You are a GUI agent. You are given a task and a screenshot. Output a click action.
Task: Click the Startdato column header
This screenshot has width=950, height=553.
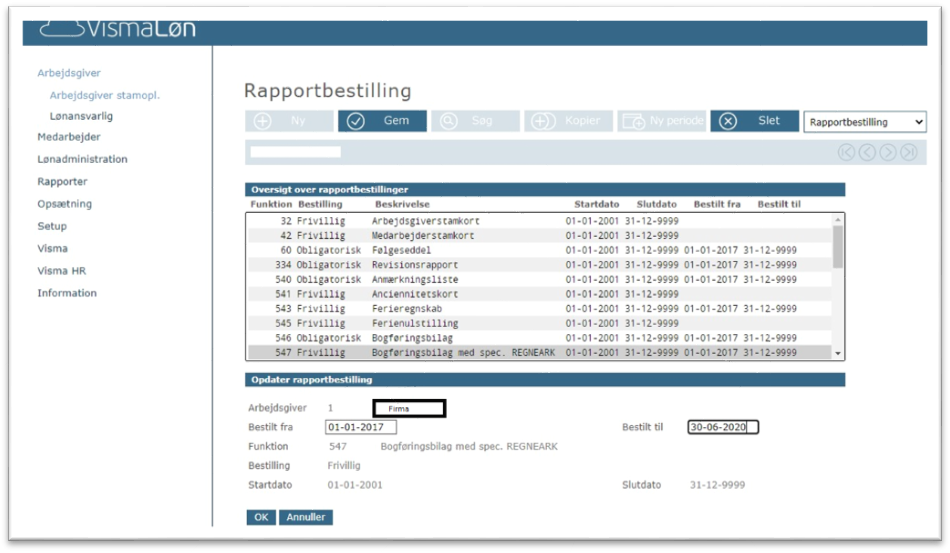(x=596, y=204)
